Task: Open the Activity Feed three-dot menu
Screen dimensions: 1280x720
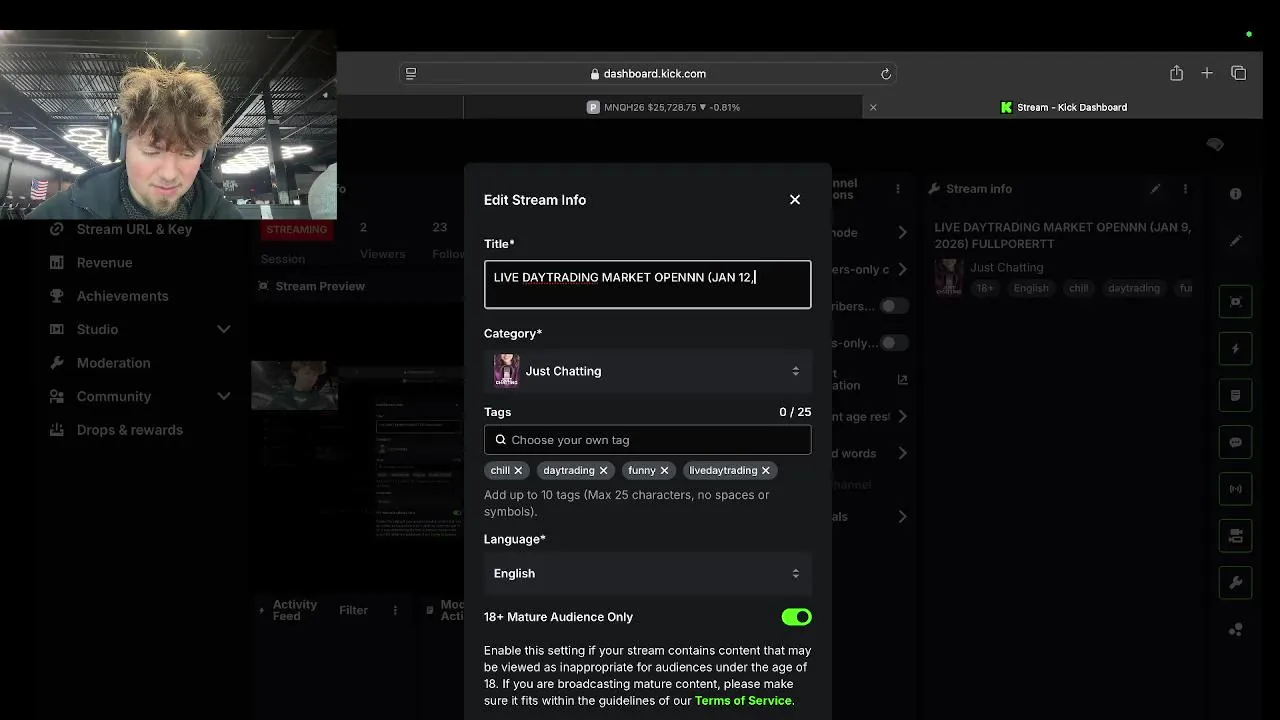Action: coord(395,610)
